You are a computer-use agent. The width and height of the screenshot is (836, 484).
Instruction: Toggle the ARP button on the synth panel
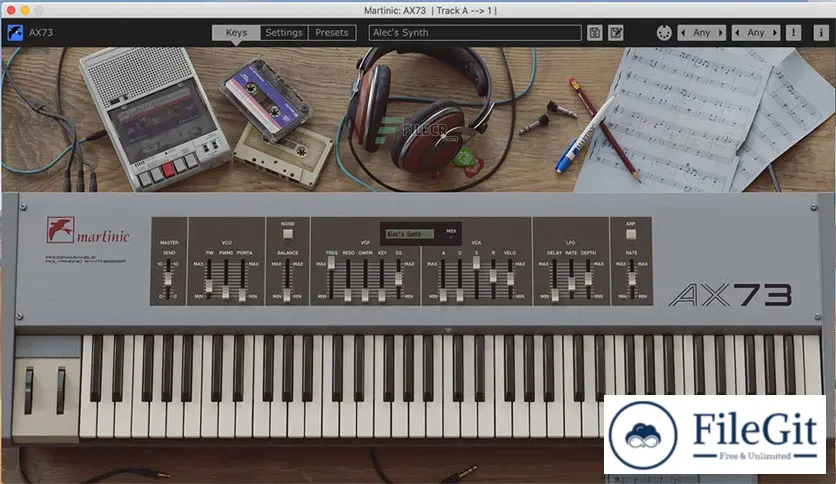coord(631,234)
